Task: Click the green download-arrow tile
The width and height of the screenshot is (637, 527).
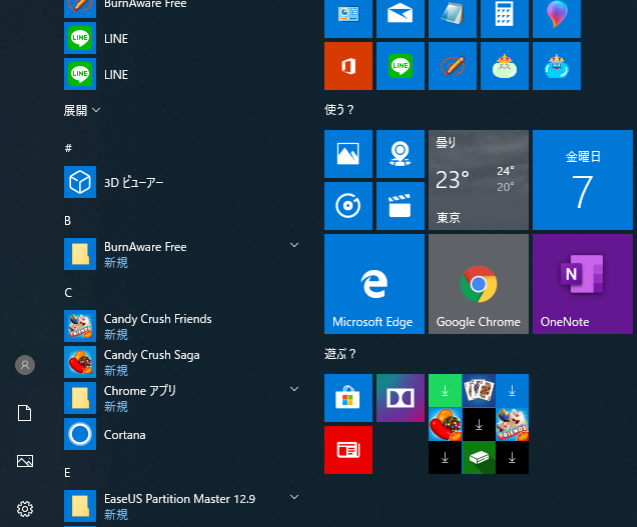Action: 445,390
